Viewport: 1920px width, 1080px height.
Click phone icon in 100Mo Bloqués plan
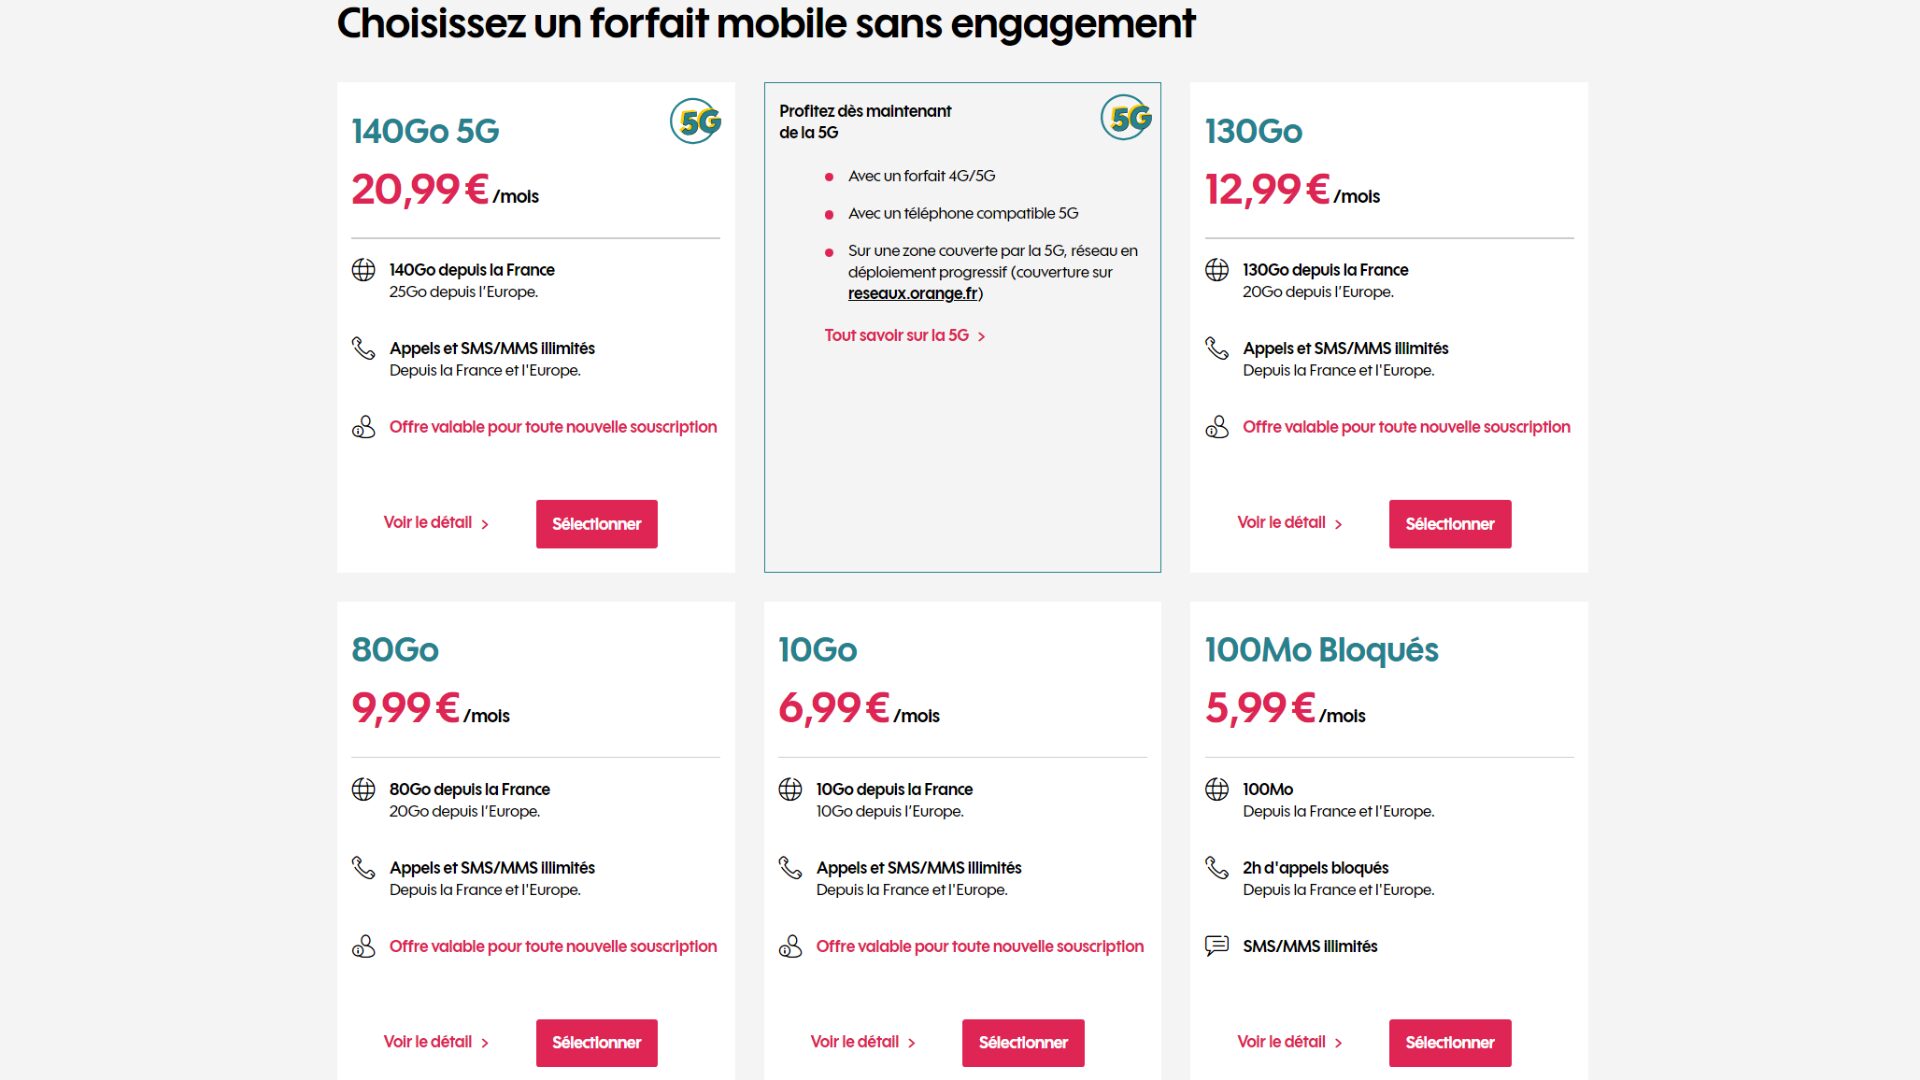pyautogui.click(x=1216, y=868)
